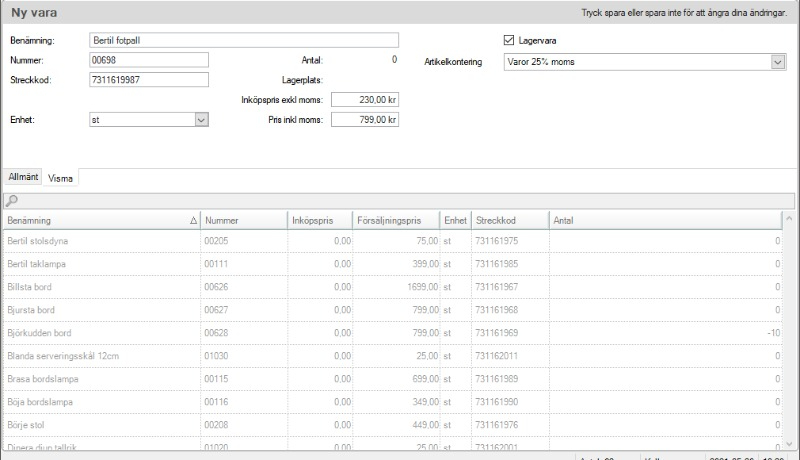
Task: Click barcode 731161967
Action: (x=496, y=287)
